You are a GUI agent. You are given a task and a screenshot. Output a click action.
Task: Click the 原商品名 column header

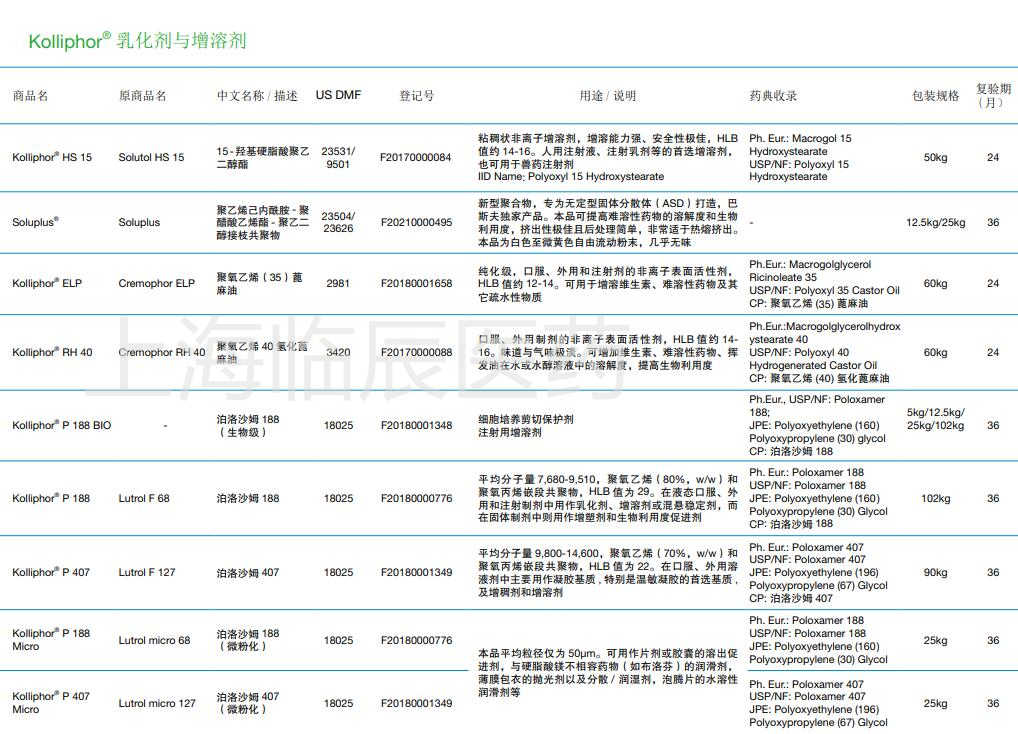[x=143, y=96]
